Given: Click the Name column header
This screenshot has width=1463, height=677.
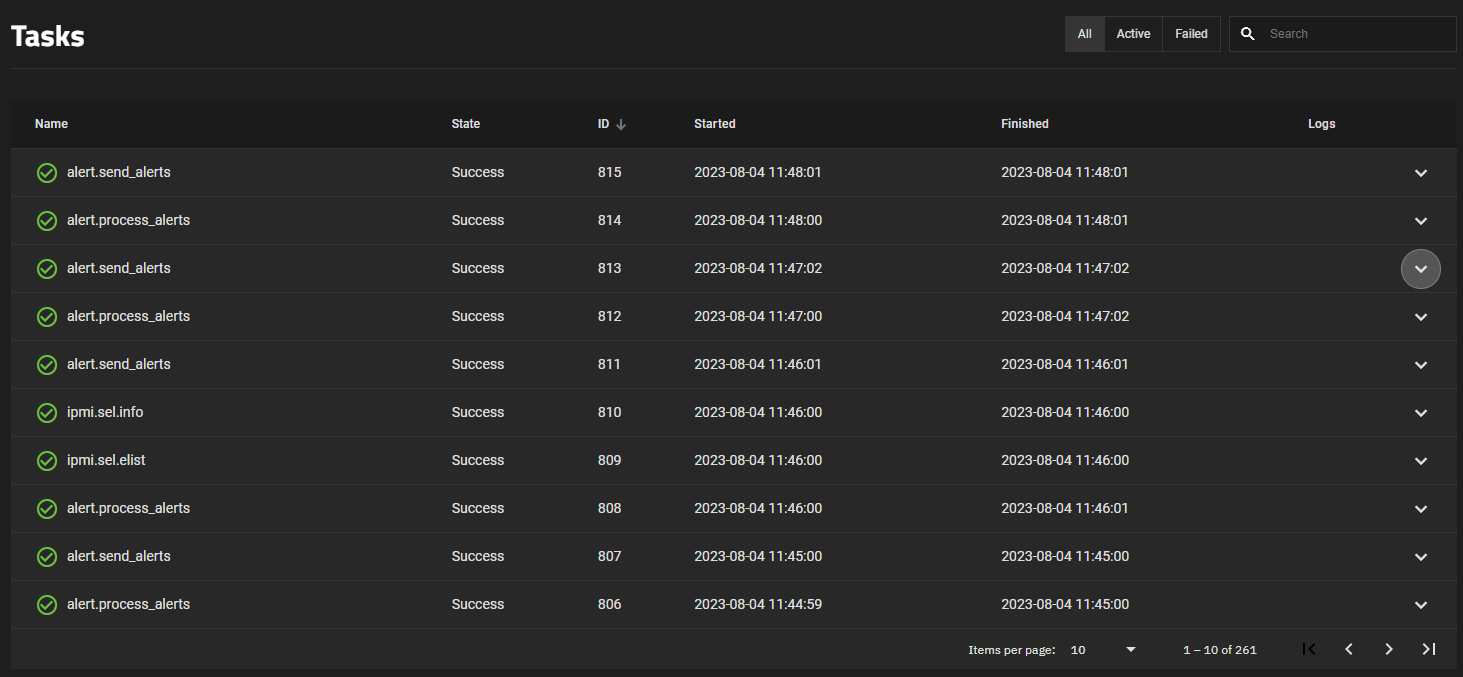Looking at the screenshot, I should pos(51,124).
